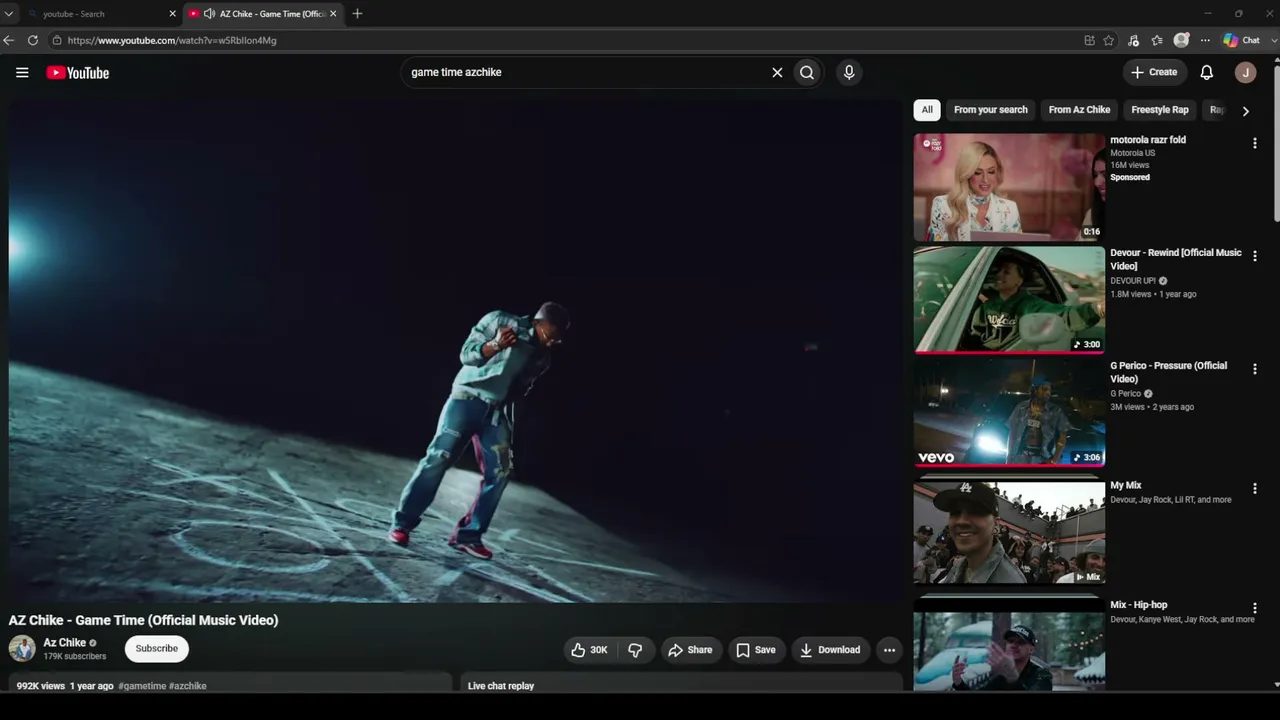Open the browser favorites list

[1157, 40]
